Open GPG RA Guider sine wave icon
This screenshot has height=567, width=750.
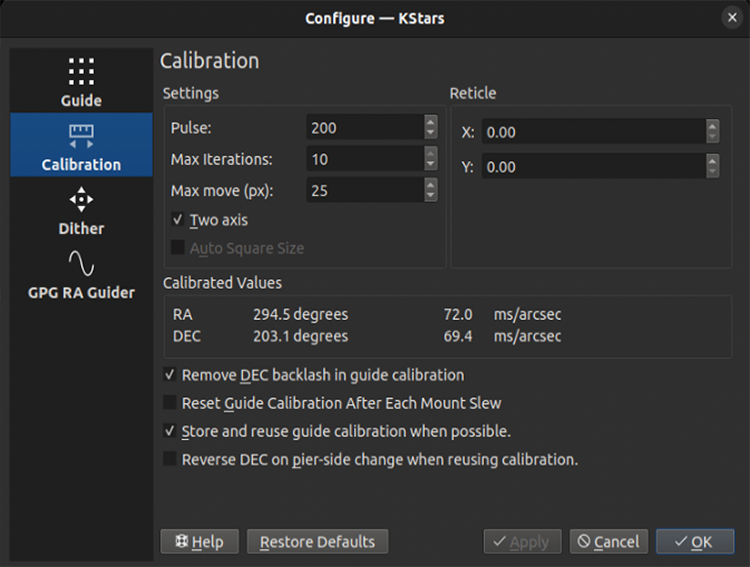click(x=81, y=264)
